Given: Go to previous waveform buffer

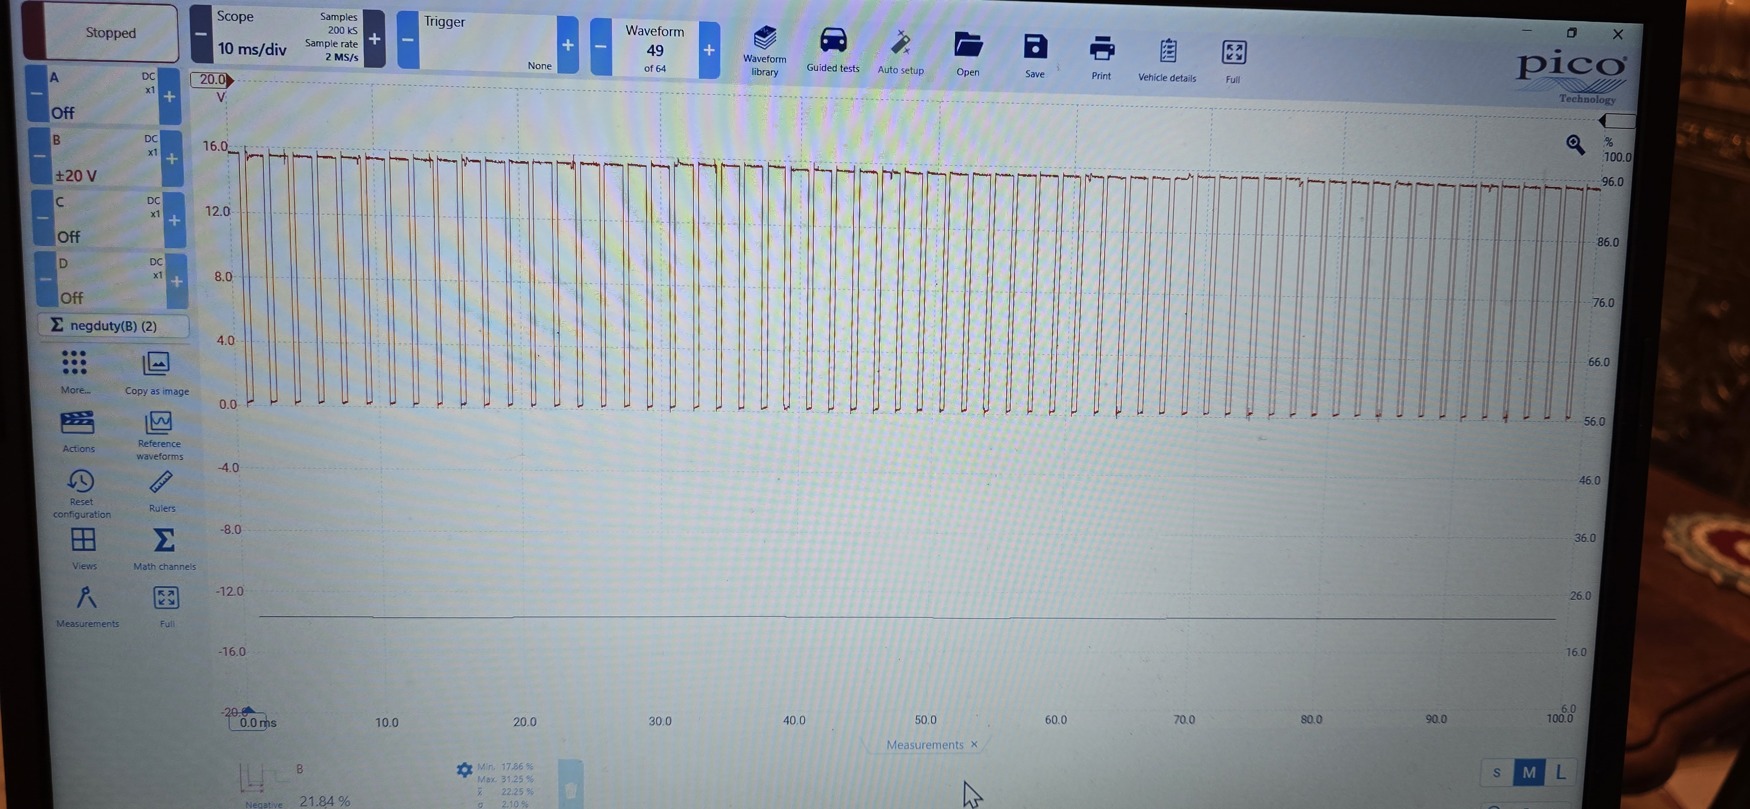Looking at the screenshot, I should pyautogui.click(x=600, y=47).
